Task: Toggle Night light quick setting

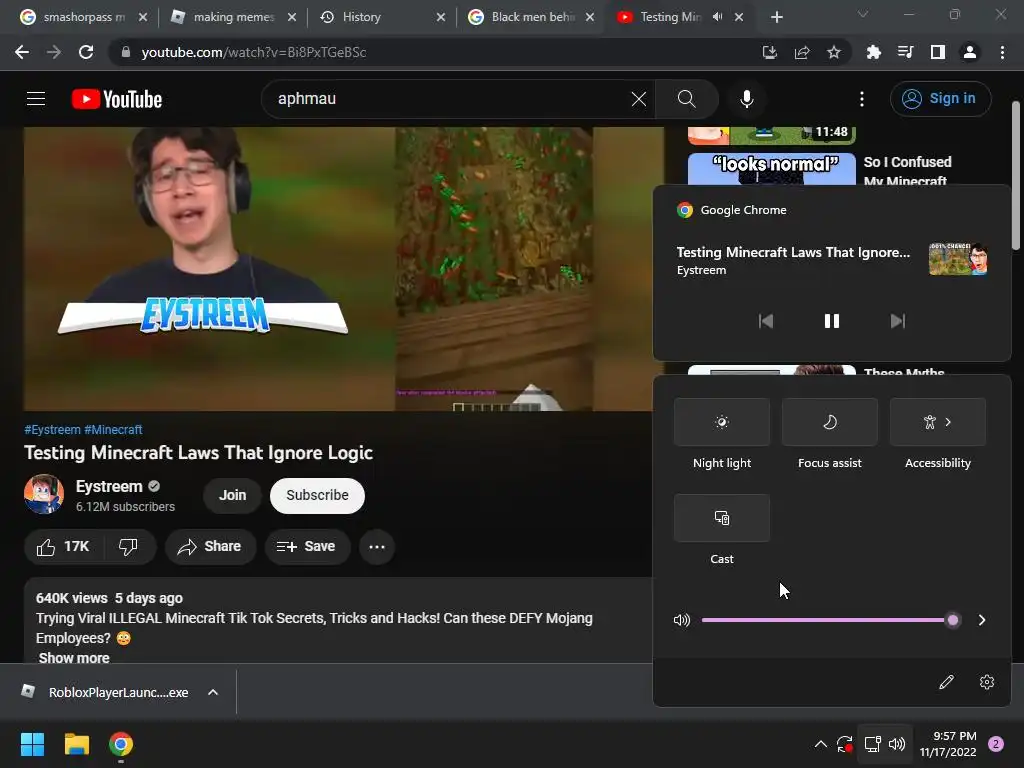Action: 722,422
